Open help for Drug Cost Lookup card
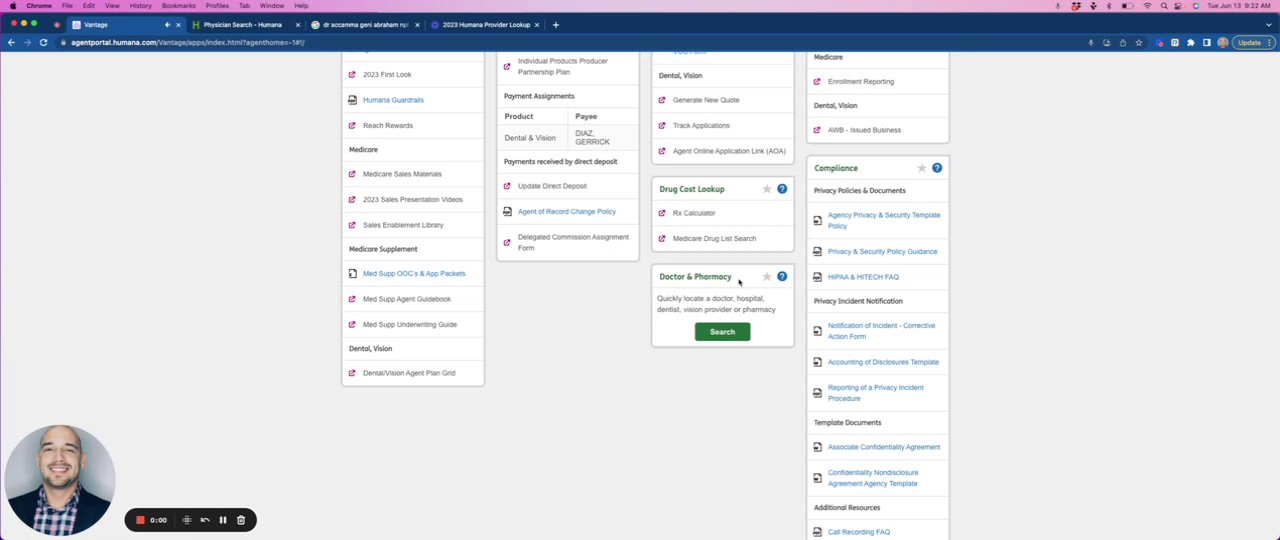The height and width of the screenshot is (540, 1280). tap(782, 189)
